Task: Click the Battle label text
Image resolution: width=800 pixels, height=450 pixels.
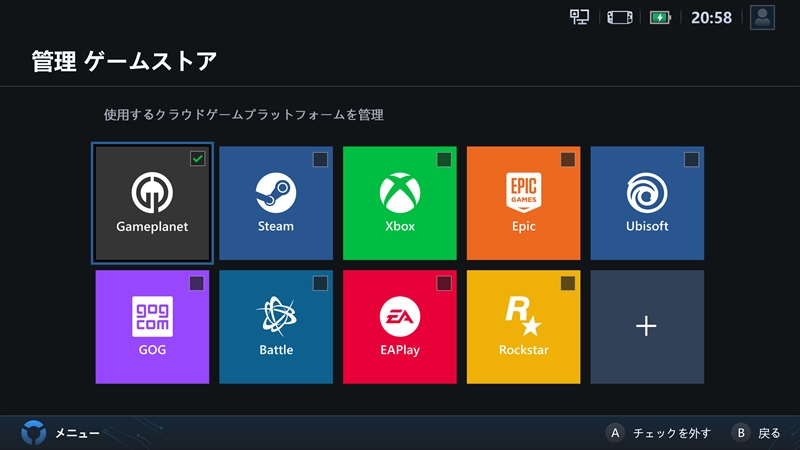Action: 276,350
